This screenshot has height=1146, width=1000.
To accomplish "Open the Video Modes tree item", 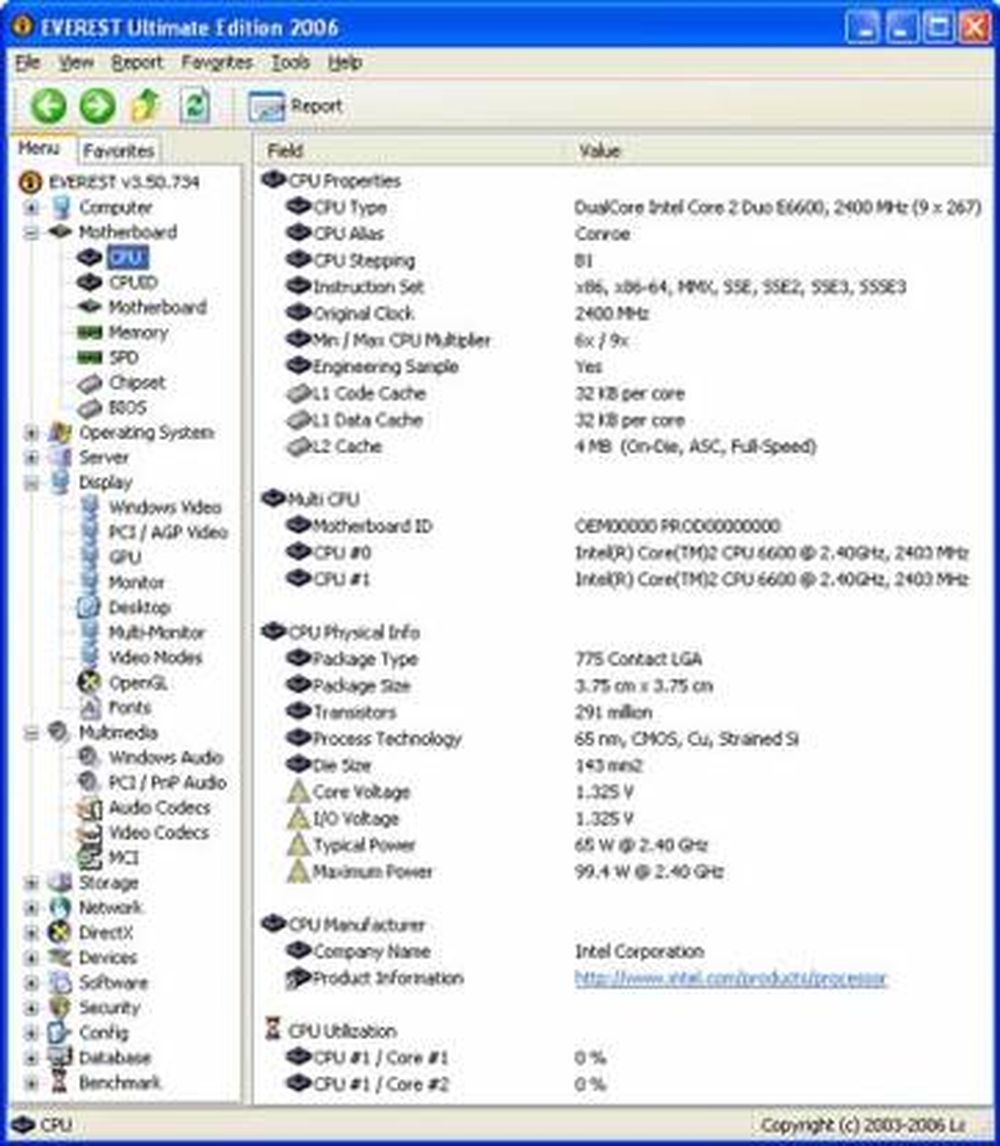I will click(155, 657).
